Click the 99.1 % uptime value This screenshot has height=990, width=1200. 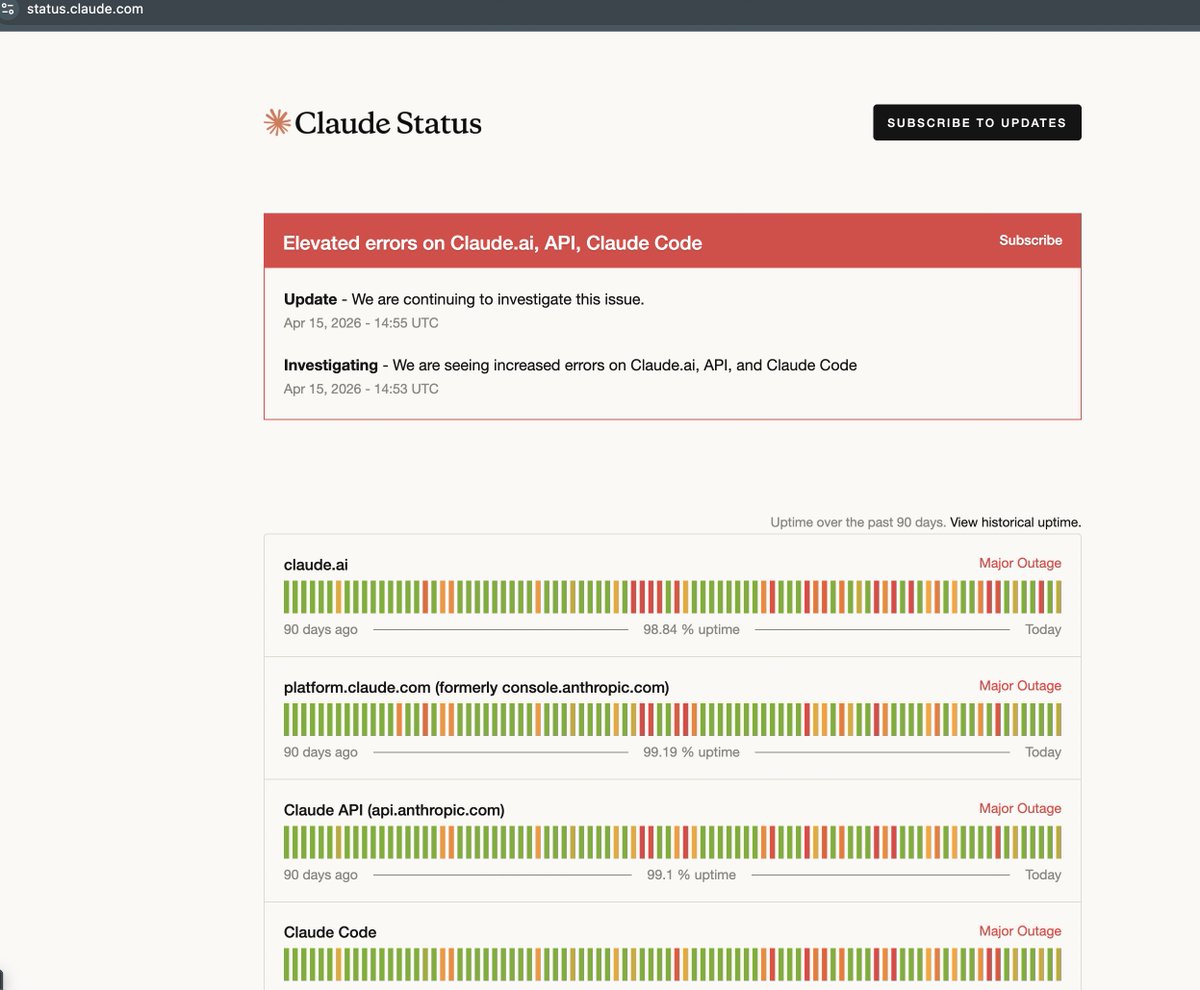point(691,875)
